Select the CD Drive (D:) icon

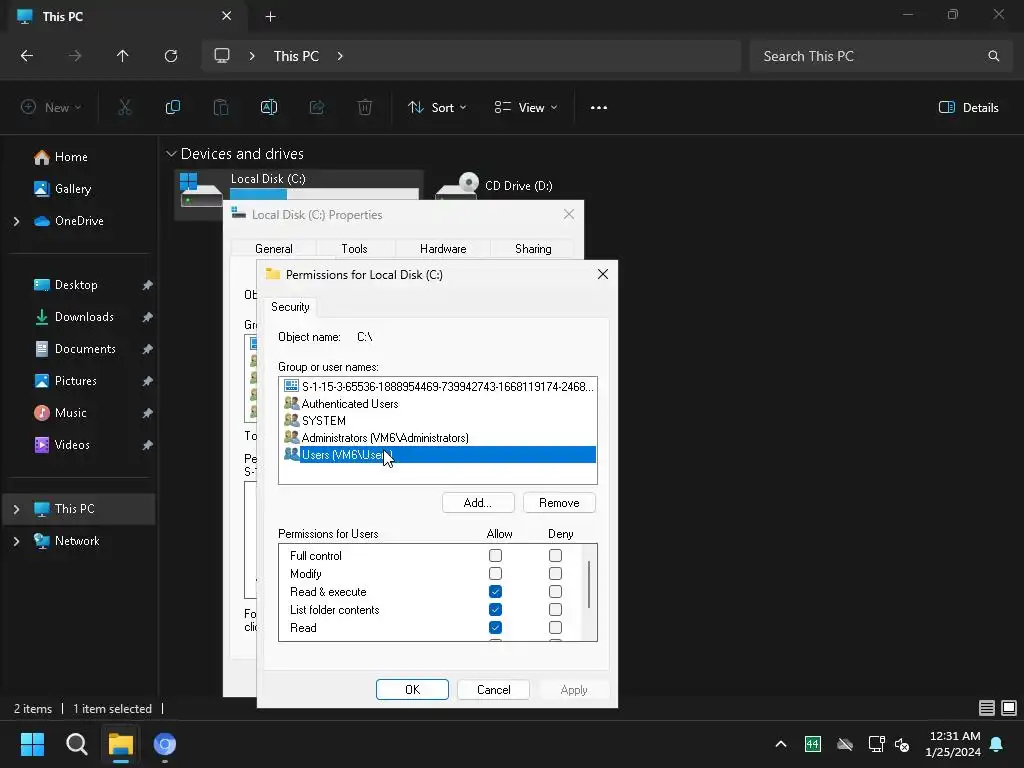(458, 185)
